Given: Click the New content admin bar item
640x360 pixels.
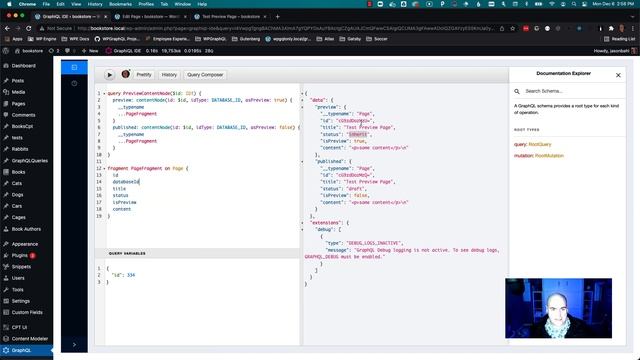Looking at the screenshot, I should [x=90, y=51].
